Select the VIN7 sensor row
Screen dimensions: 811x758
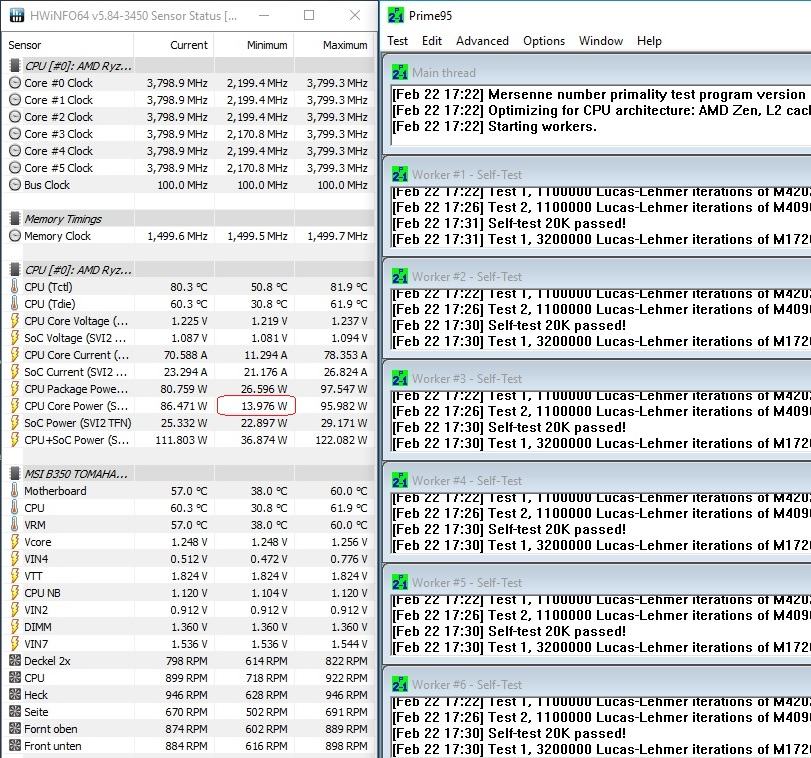[x=189, y=644]
